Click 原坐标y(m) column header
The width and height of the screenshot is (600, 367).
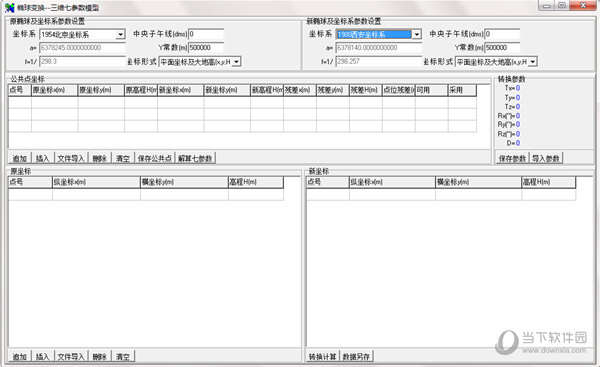click(101, 90)
